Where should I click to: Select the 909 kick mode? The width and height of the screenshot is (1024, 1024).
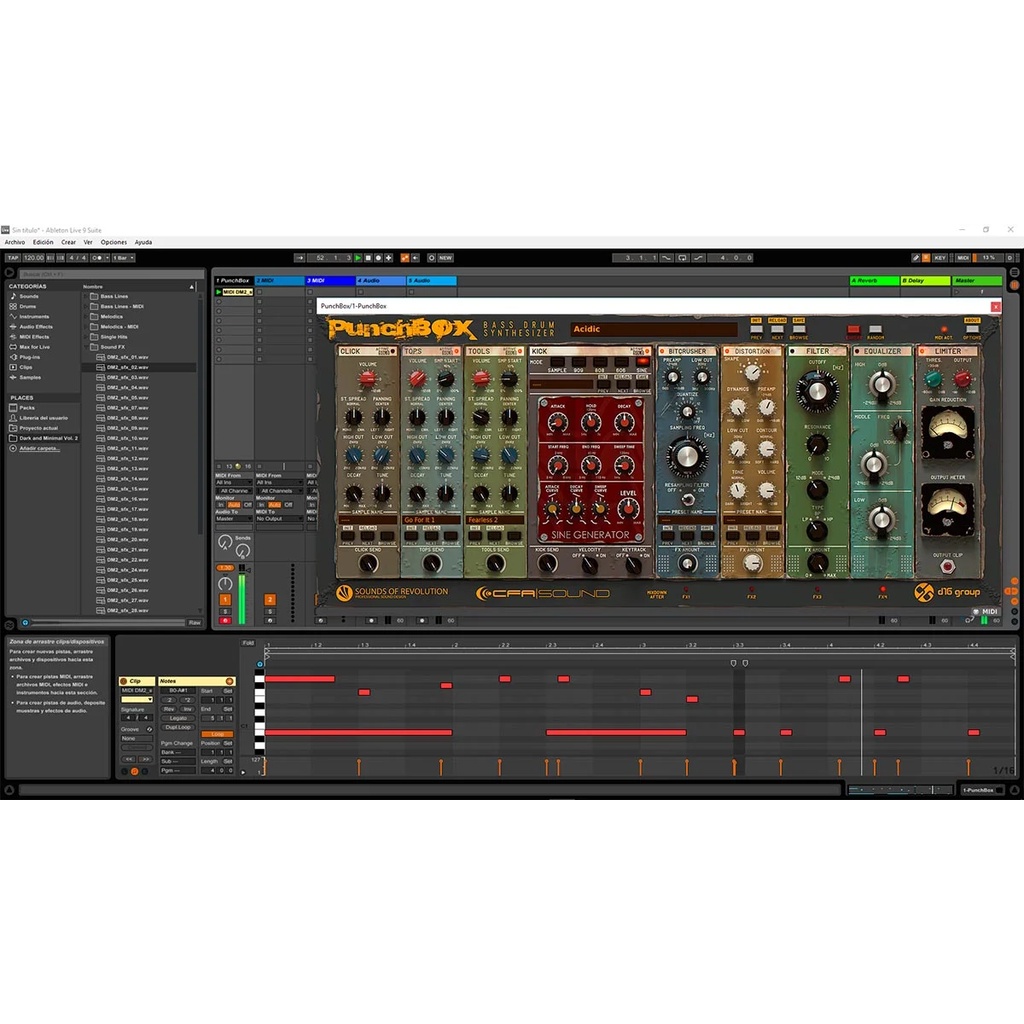[x=578, y=361]
